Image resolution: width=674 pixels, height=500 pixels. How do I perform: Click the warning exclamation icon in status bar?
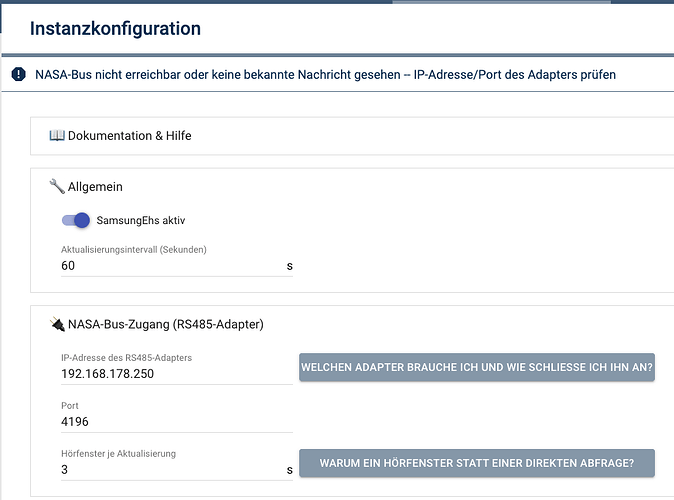(x=18, y=74)
